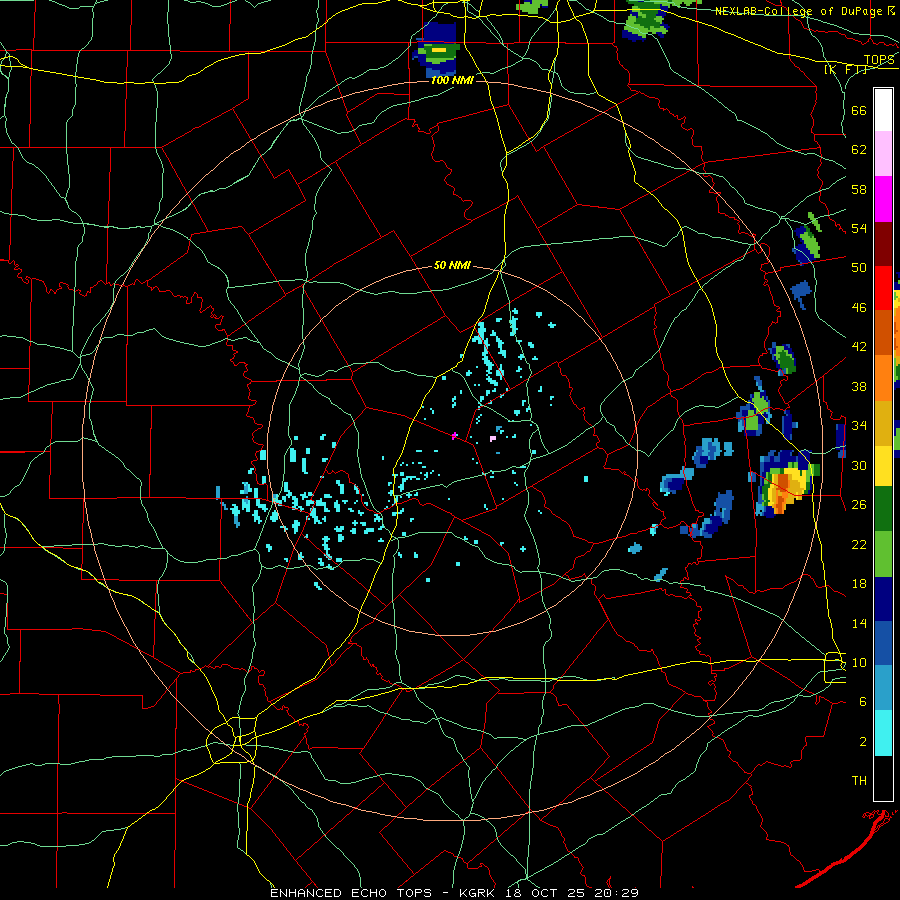Click the 10 scale value

pos(859,662)
